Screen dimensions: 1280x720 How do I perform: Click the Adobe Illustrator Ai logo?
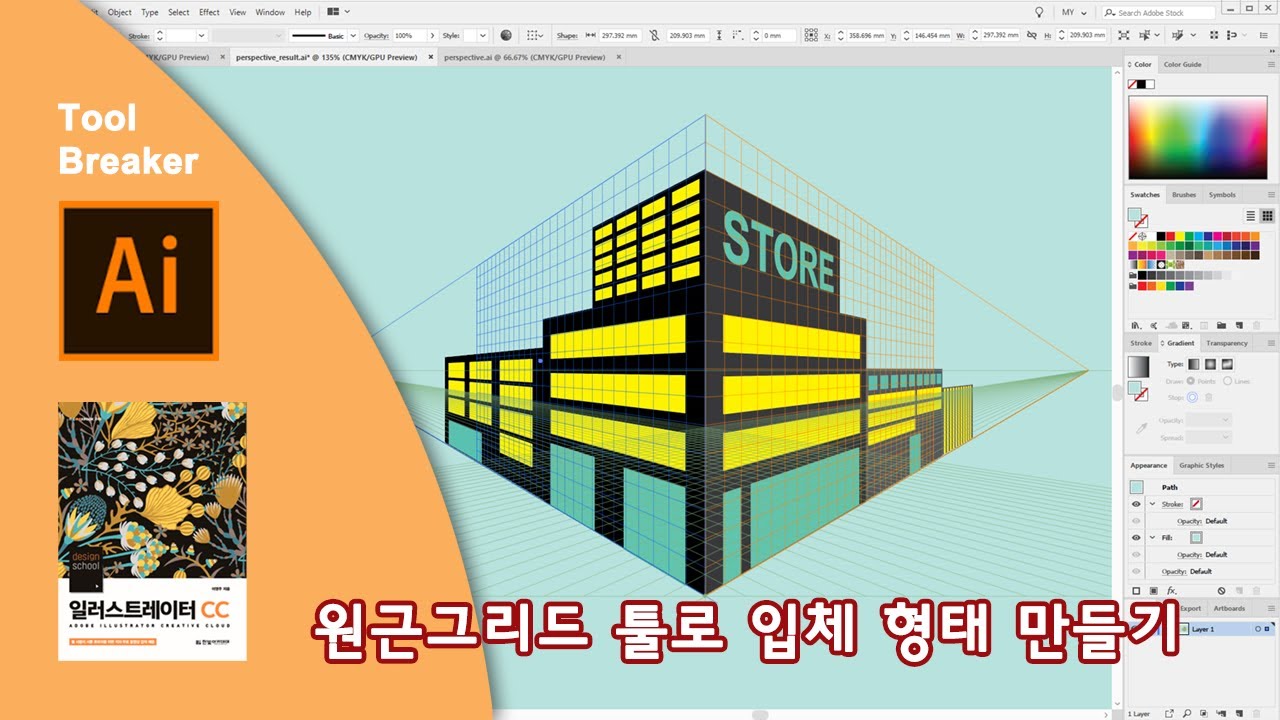pos(139,281)
